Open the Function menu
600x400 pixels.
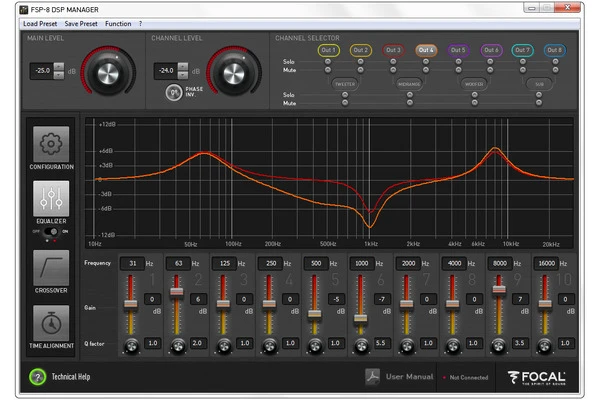pos(118,24)
